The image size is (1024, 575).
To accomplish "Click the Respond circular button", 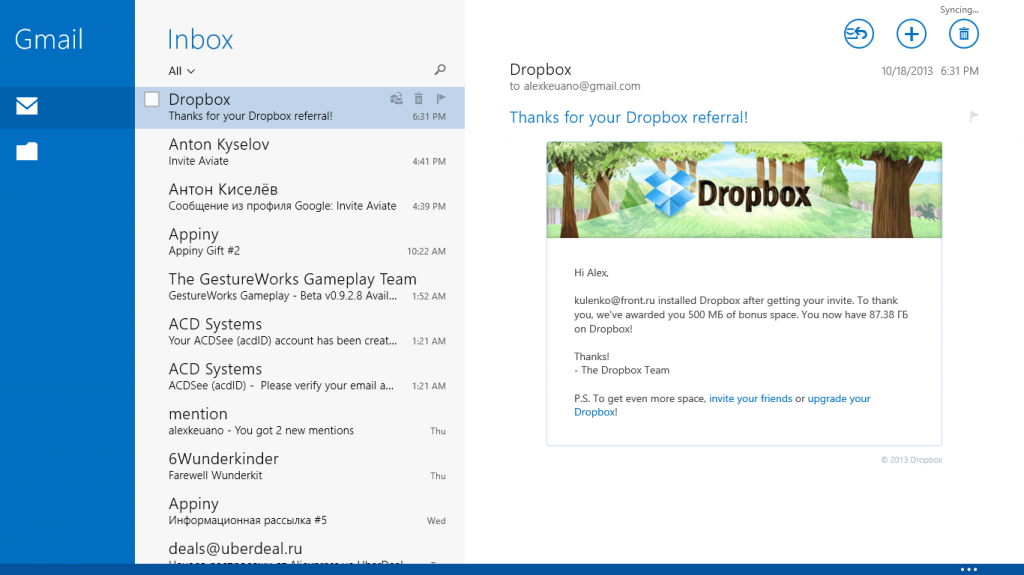I will click(x=859, y=34).
